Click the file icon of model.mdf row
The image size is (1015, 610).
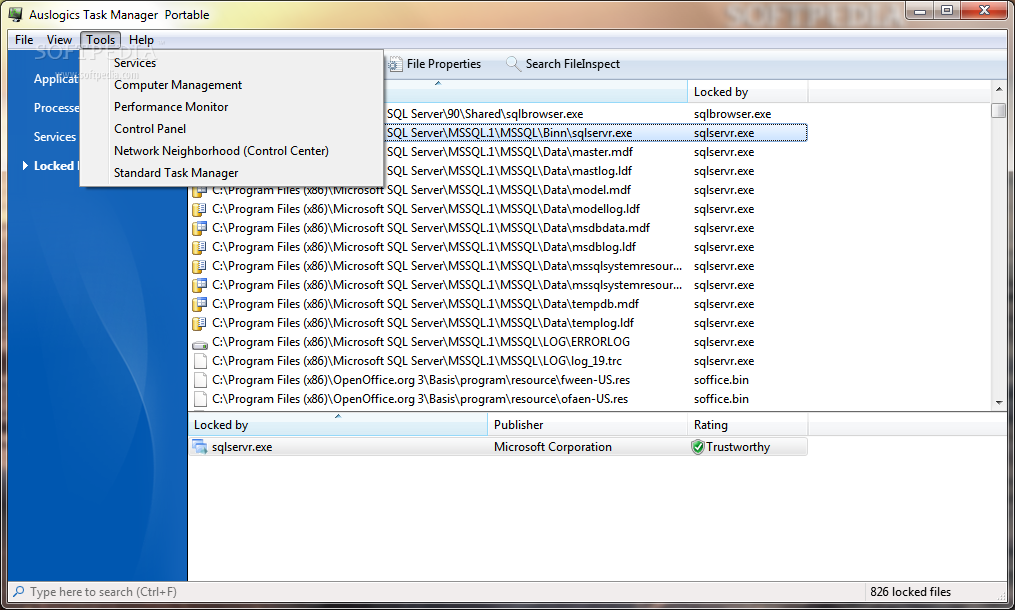click(200, 190)
